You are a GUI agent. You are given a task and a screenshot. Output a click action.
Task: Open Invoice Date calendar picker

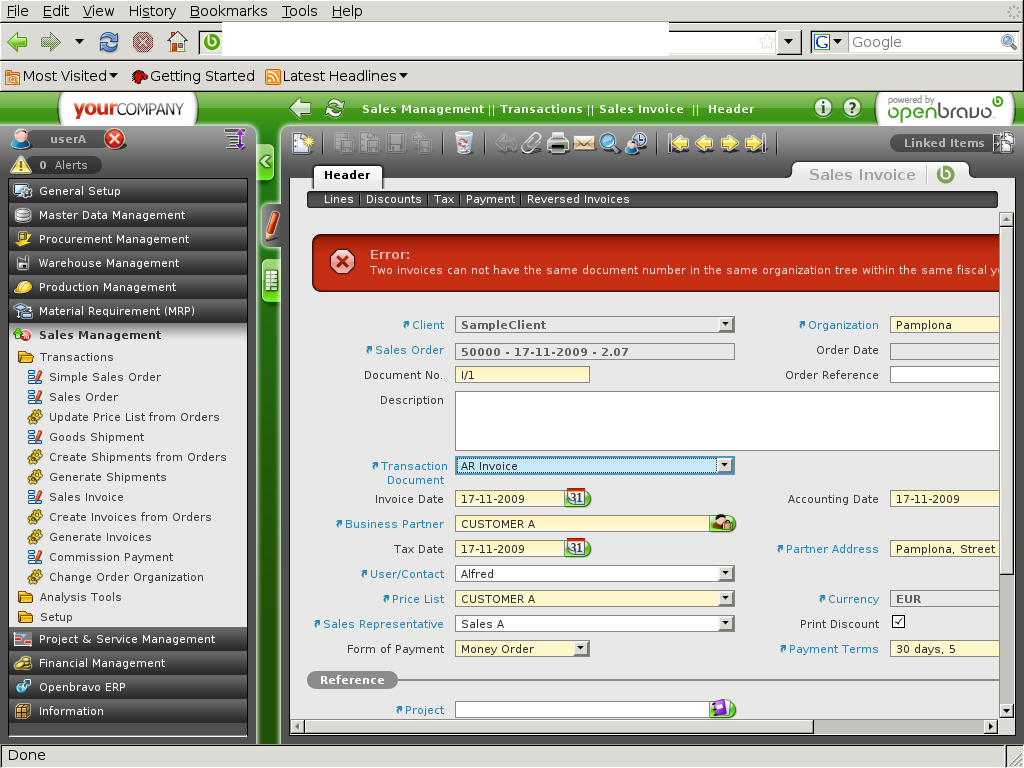(x=577, y=498)
